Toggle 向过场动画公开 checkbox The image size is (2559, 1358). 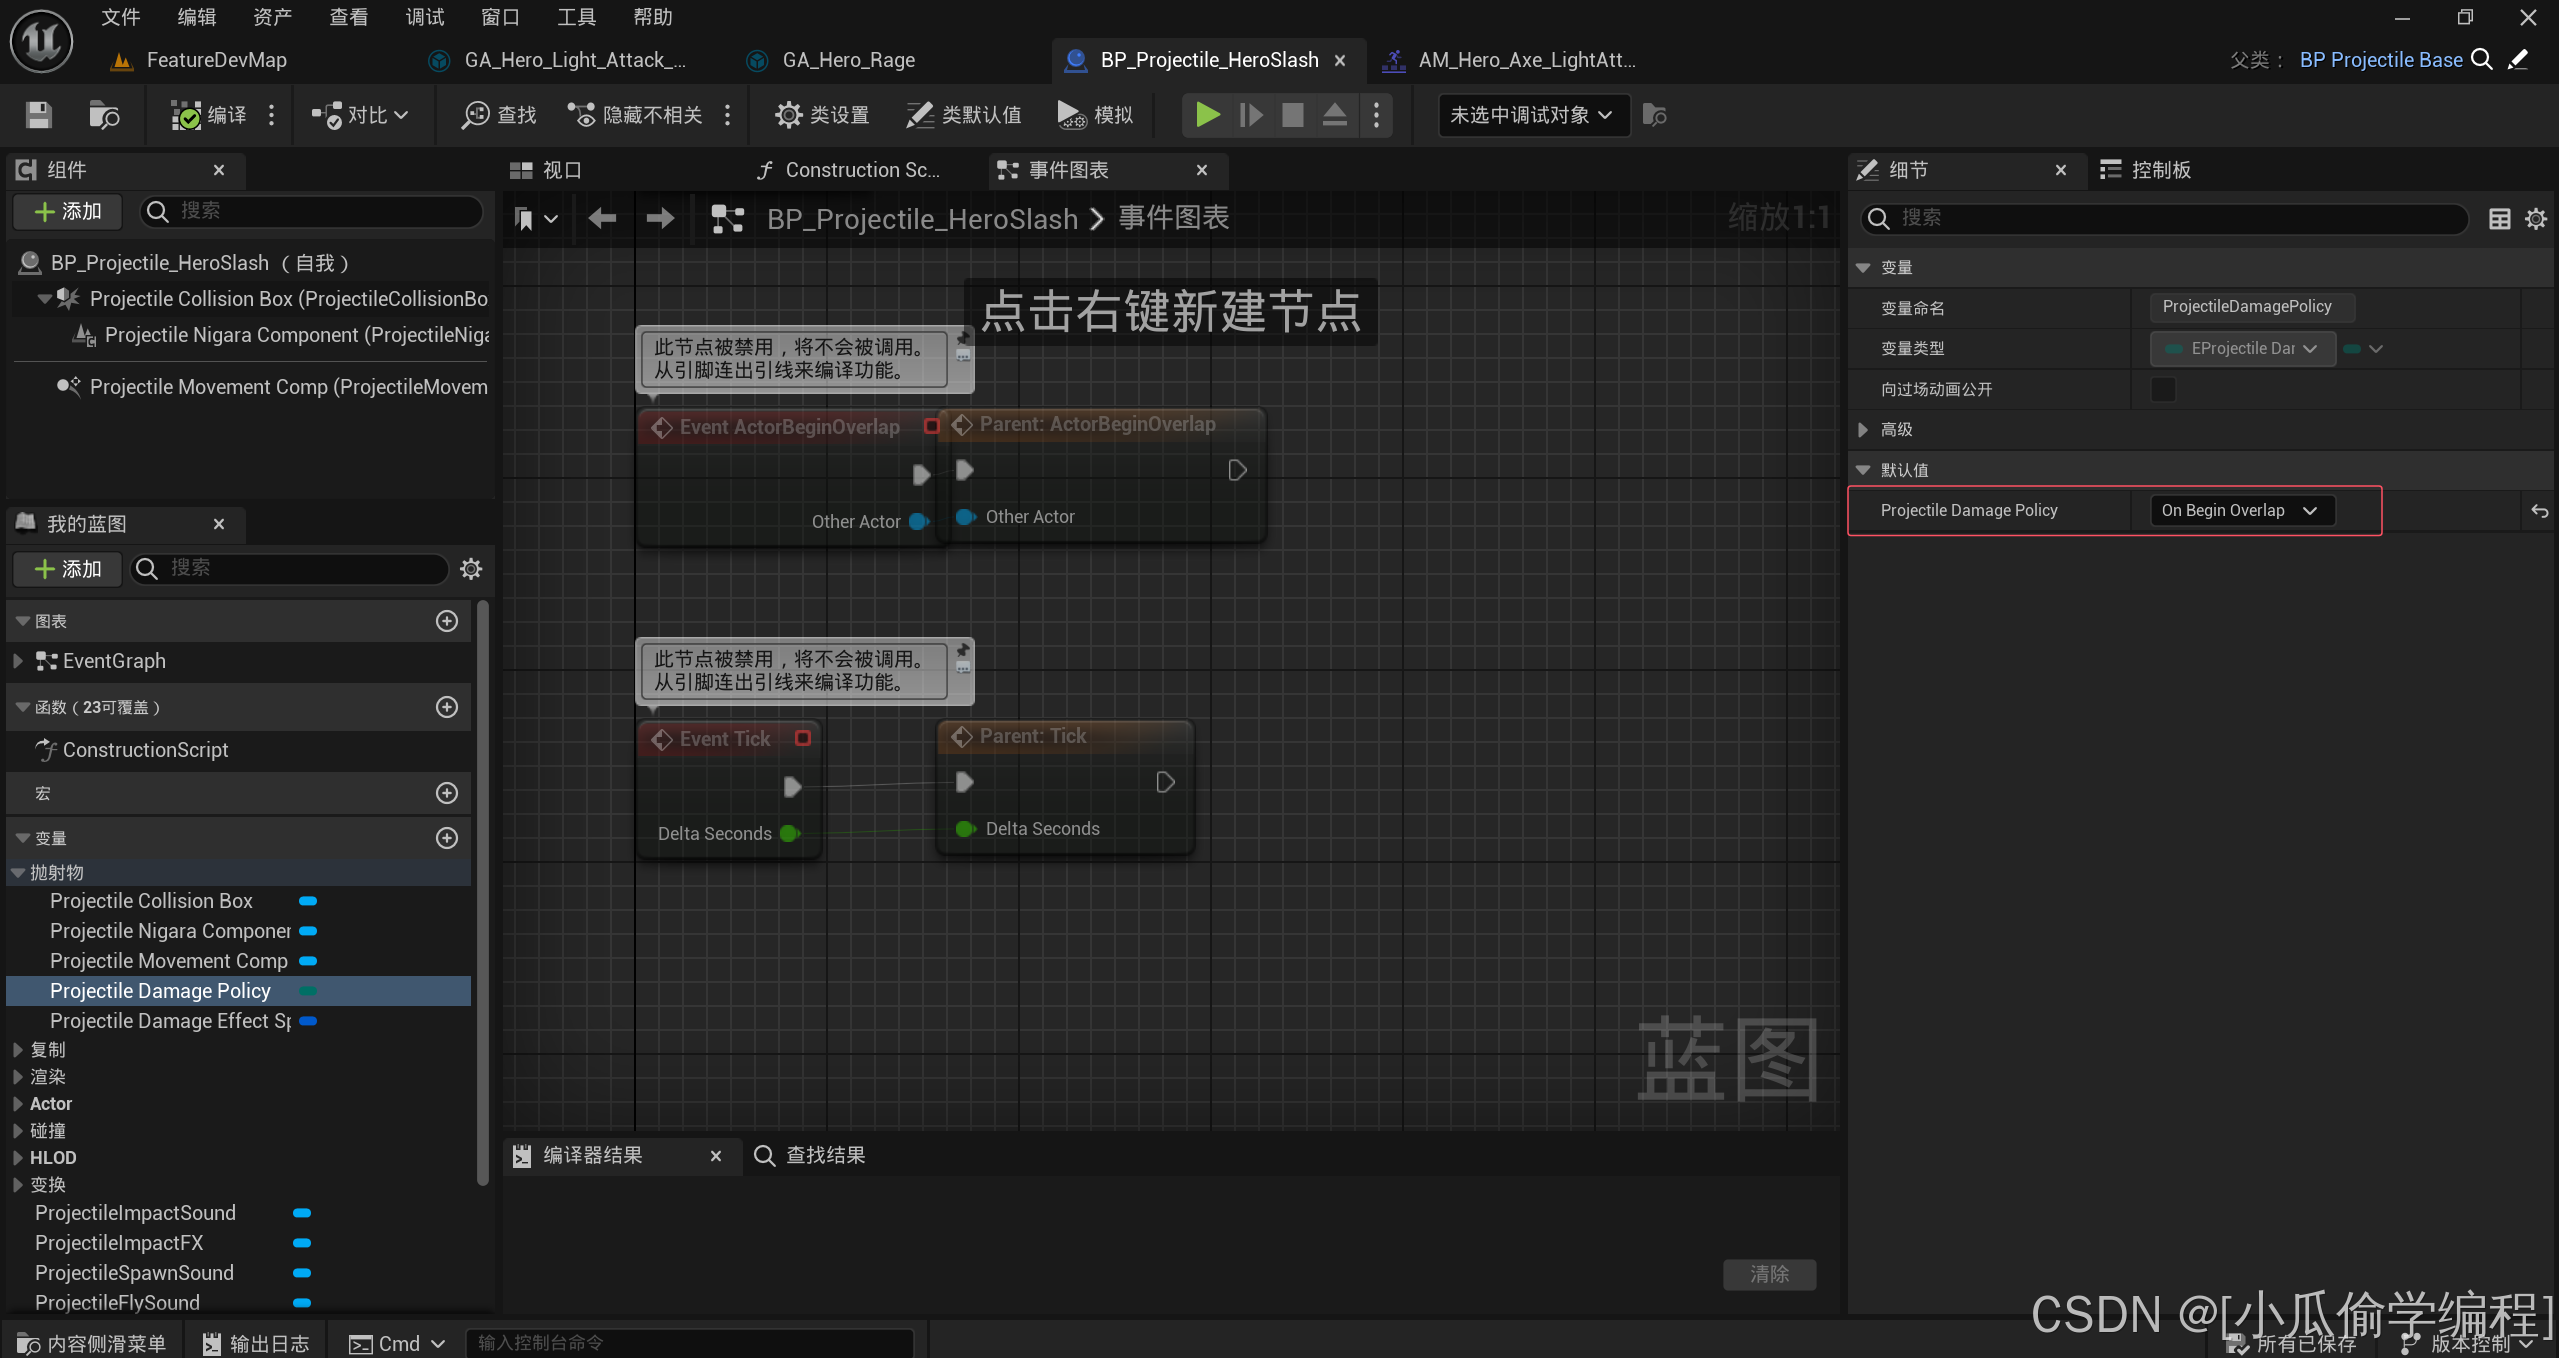click(2163, 389)
